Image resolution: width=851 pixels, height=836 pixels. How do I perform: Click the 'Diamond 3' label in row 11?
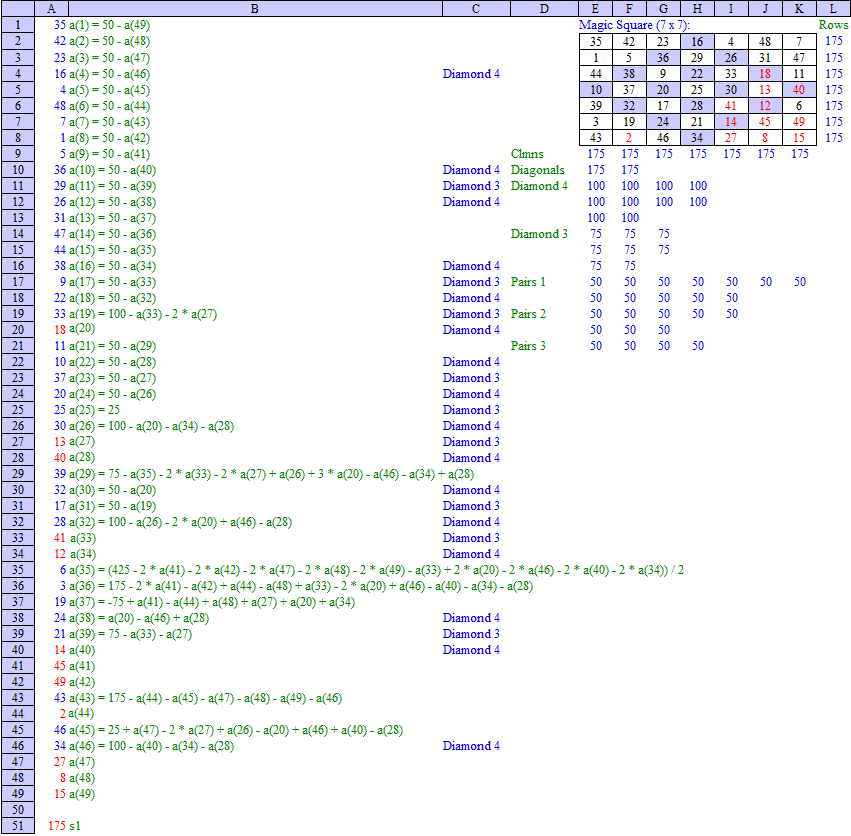[471, 186]
